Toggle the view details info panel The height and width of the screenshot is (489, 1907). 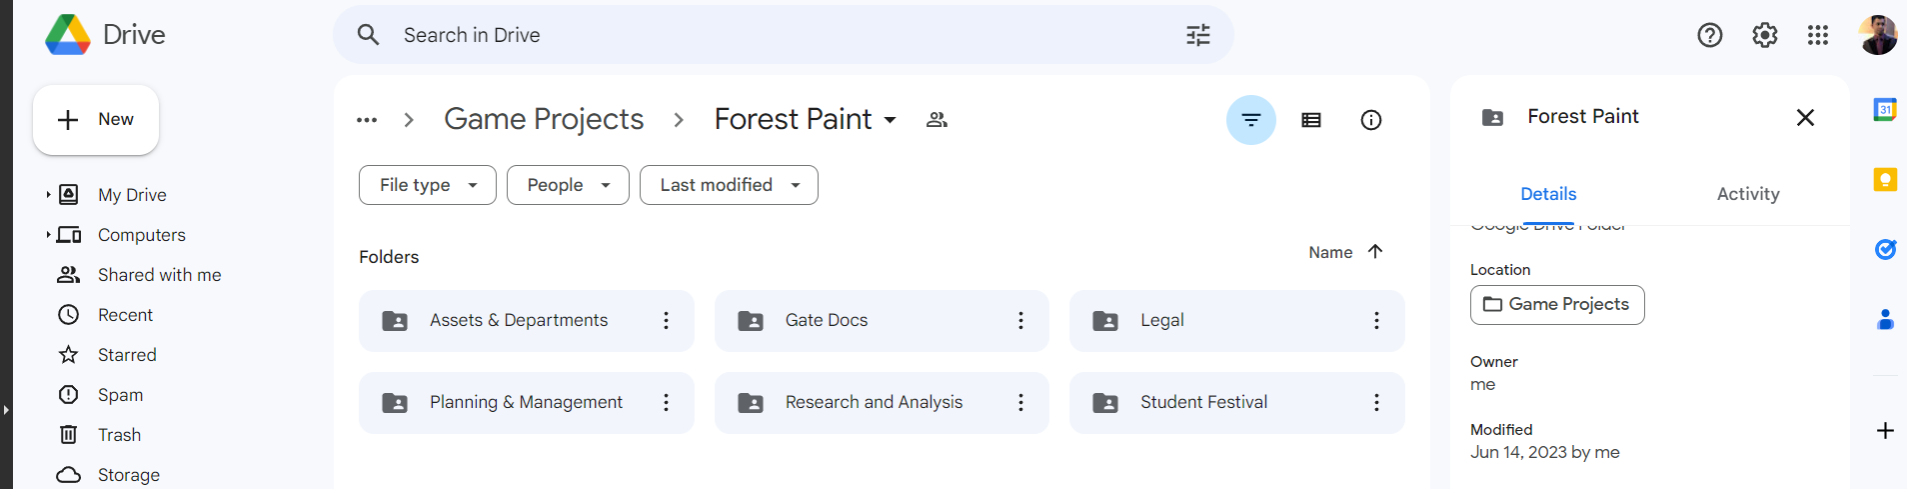click(x=1371, y=120)
